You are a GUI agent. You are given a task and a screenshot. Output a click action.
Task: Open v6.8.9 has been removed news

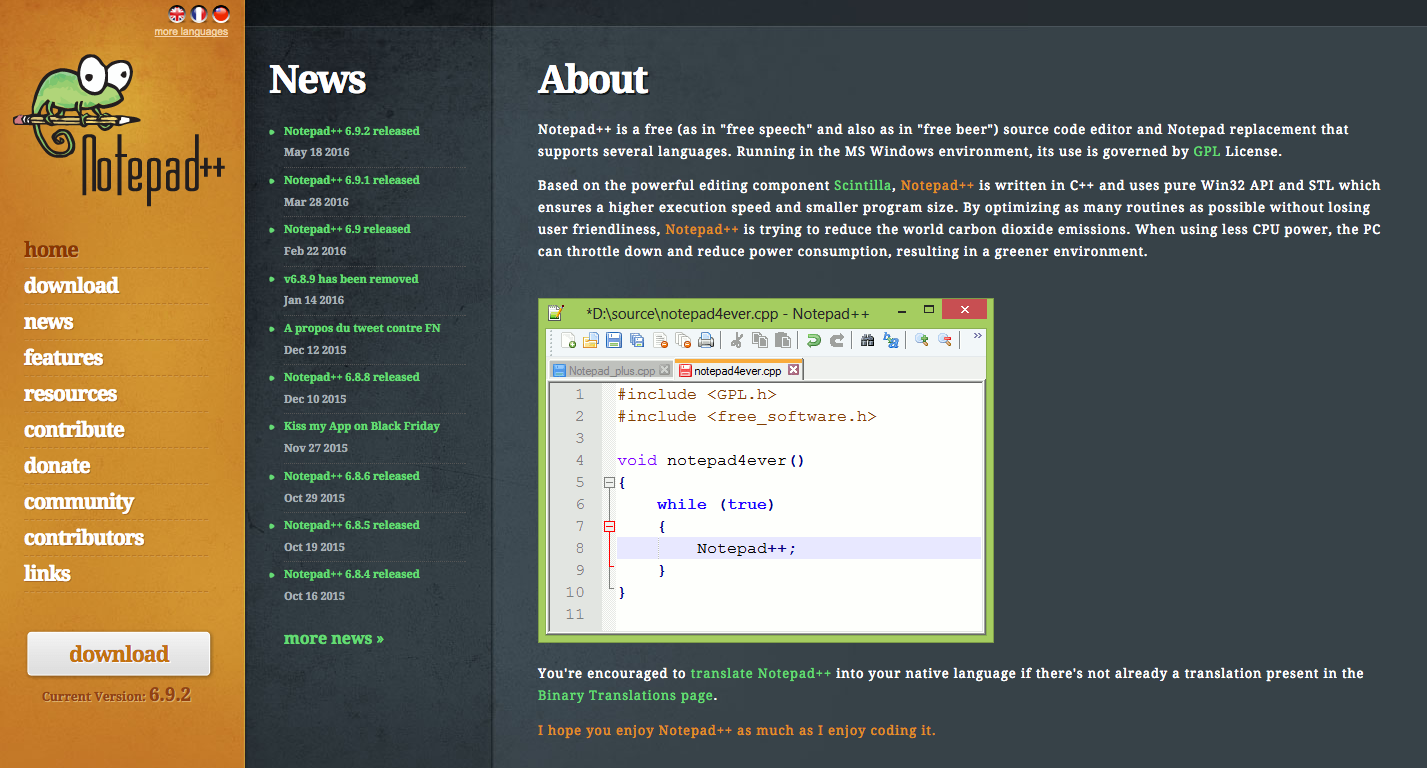(351, 279)
